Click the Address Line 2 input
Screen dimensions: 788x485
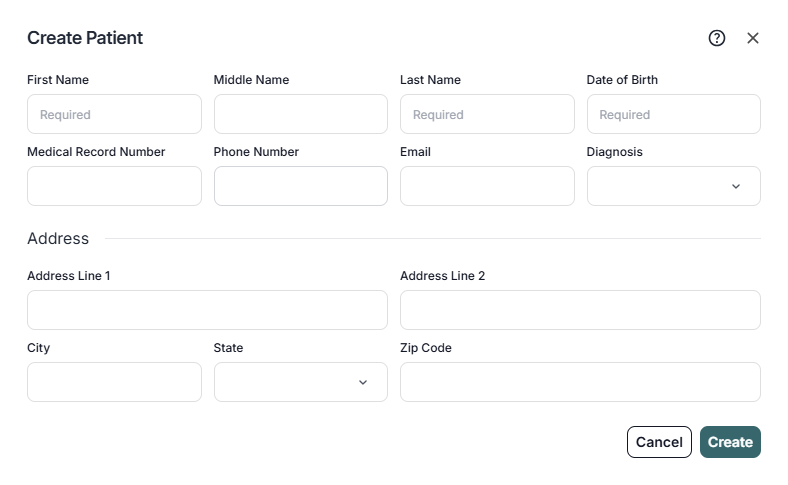[580, 310]
